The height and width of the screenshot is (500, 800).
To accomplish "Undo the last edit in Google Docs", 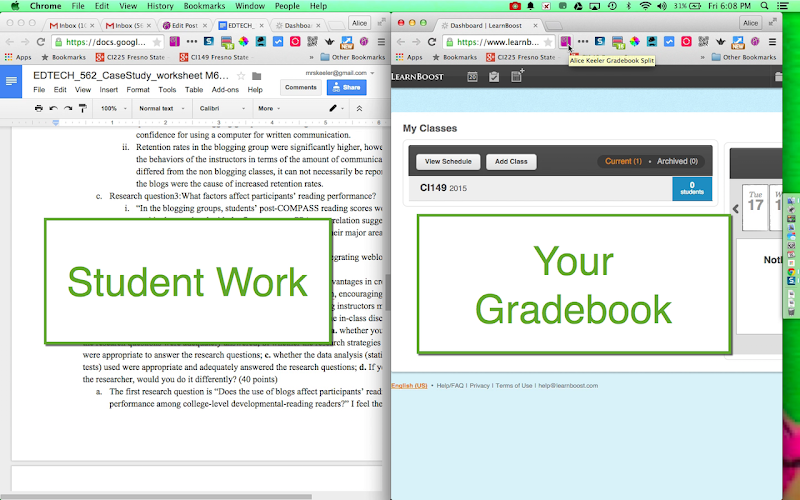I will click(54, 108).
